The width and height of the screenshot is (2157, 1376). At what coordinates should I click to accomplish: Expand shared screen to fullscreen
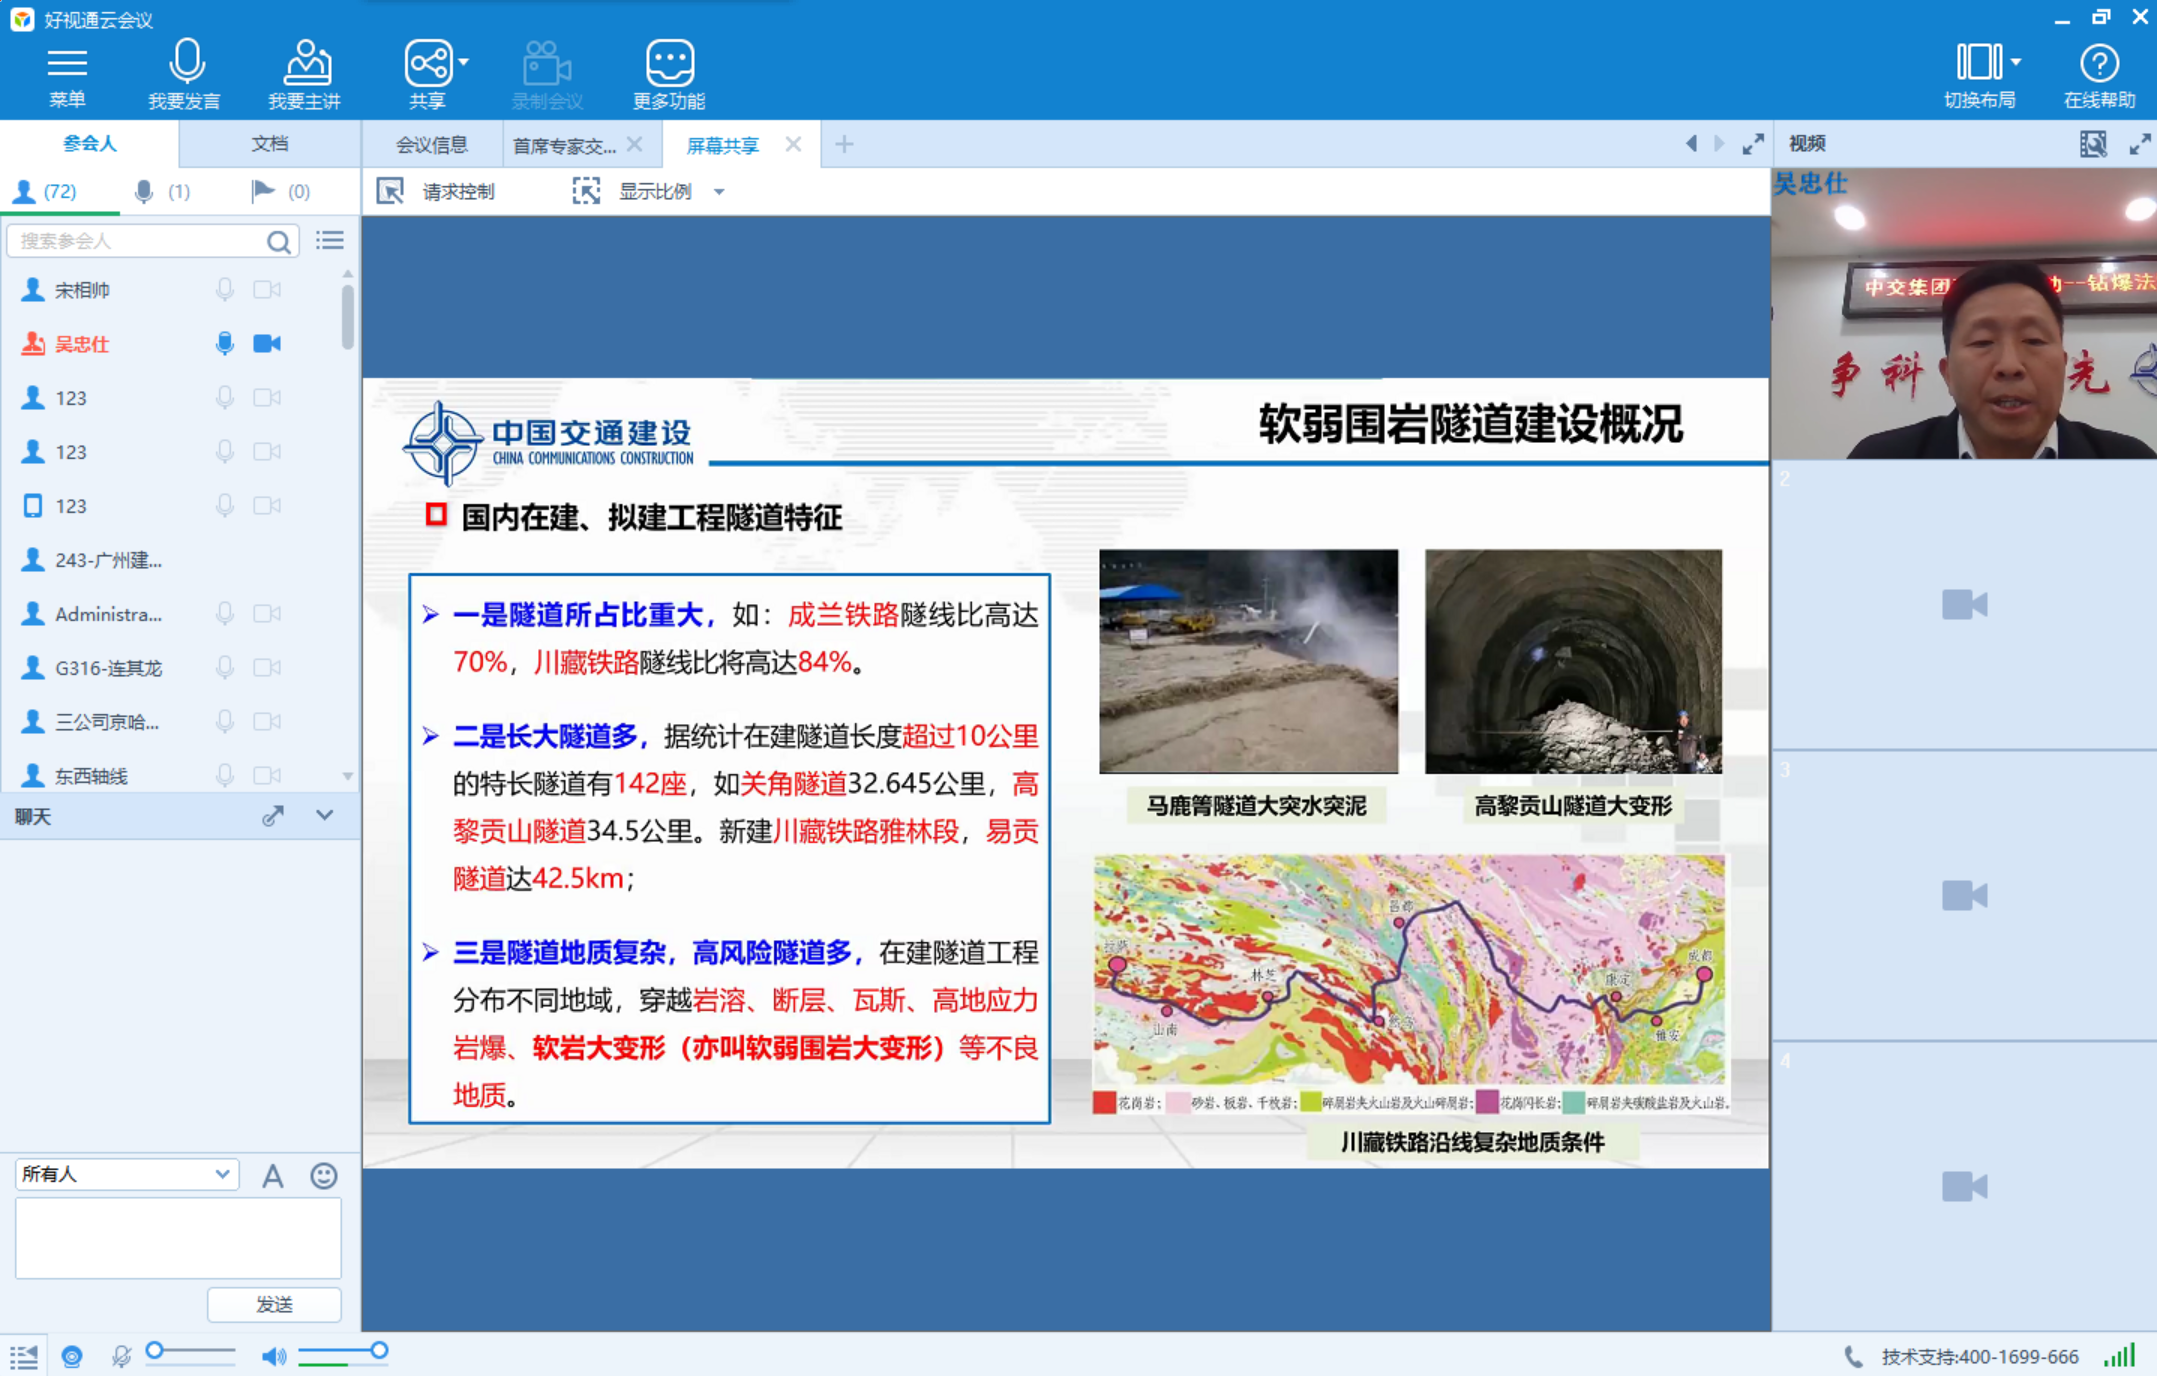[1752, 144]
